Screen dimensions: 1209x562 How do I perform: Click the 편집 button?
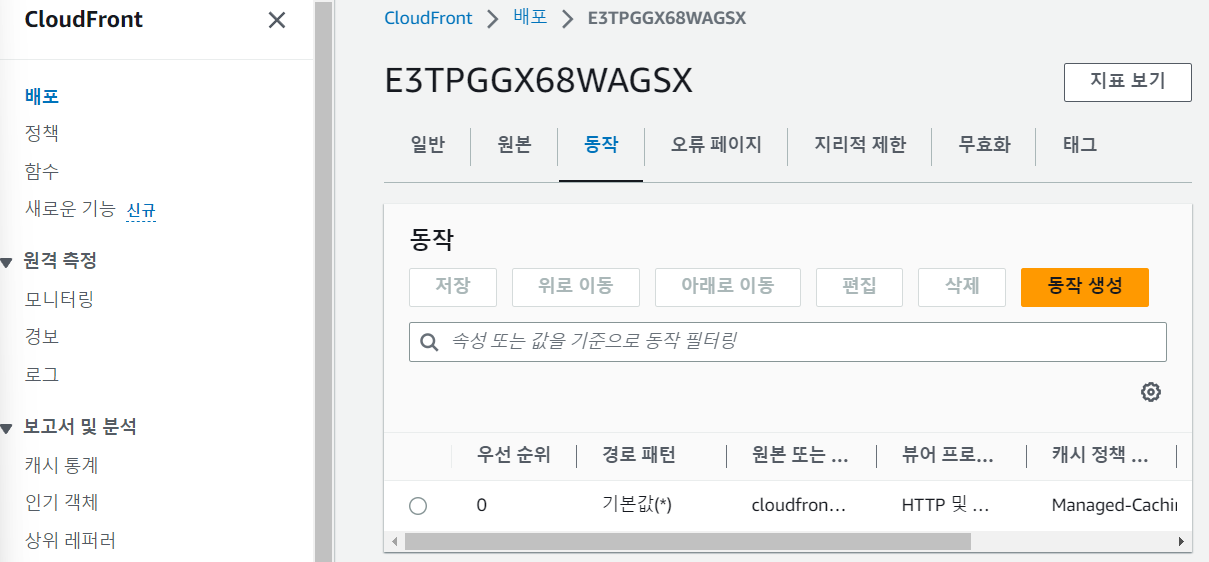(860, 287)
